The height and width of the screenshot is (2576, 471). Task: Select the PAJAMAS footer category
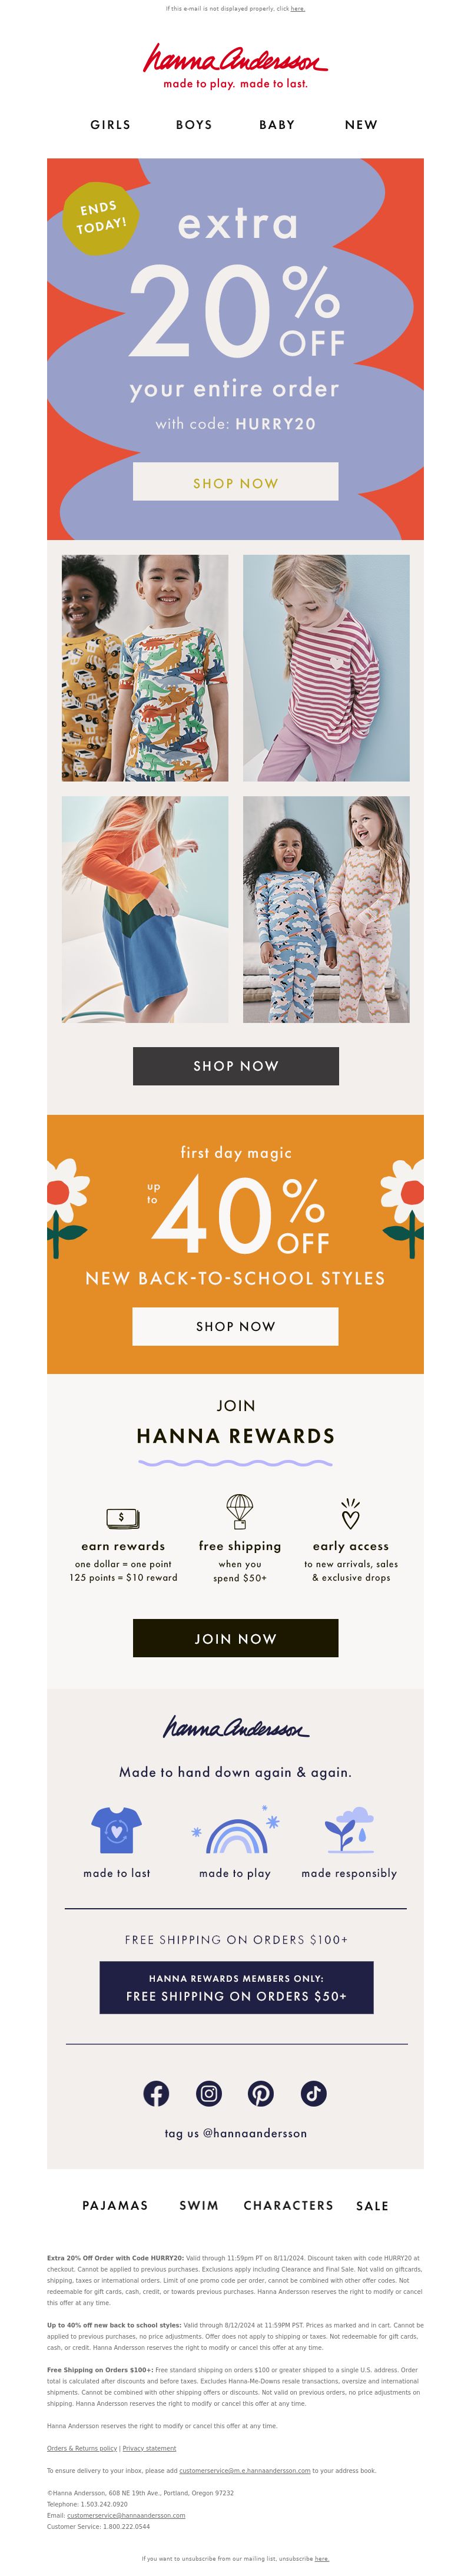click(115, 2205)
